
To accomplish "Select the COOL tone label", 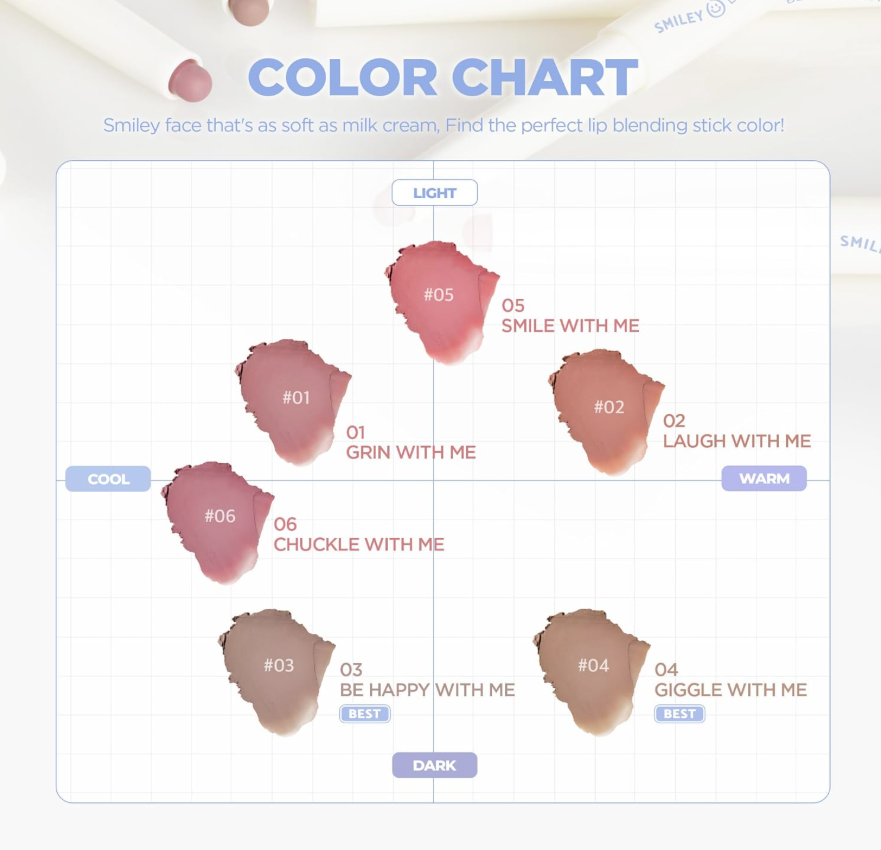I will (108, 479).
